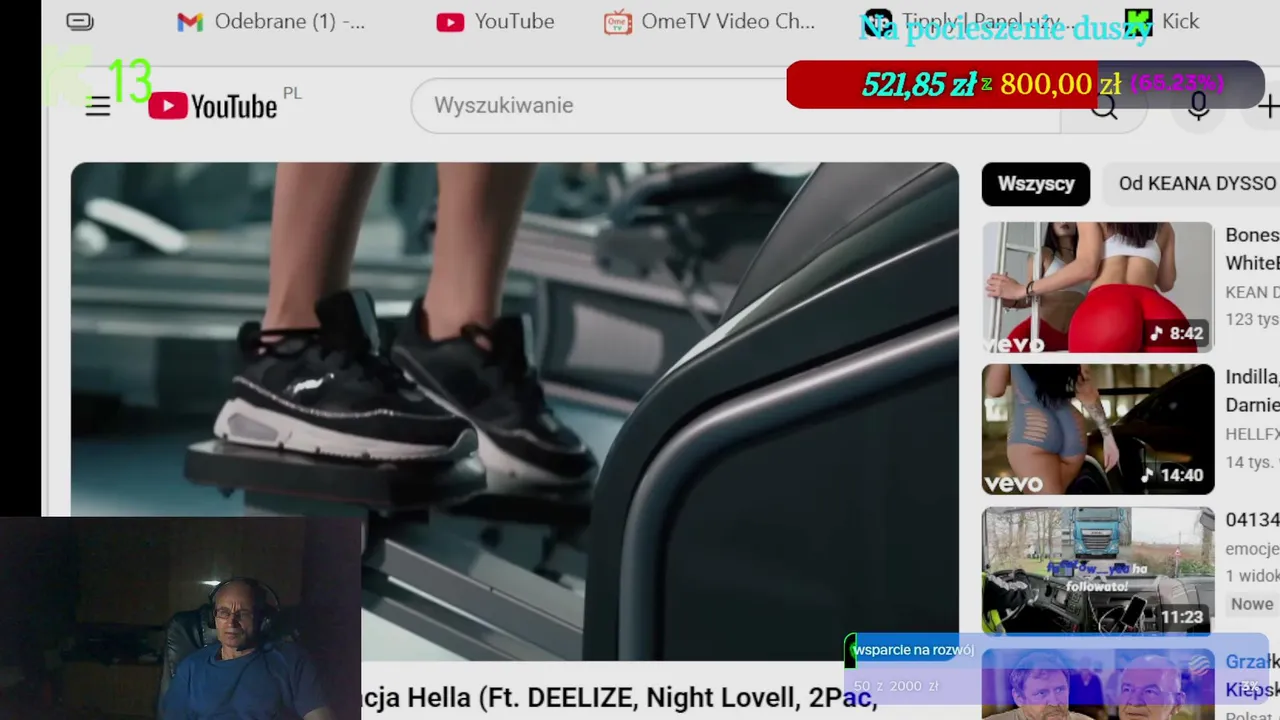The width and height of the screenshot is (1280, 720).
Task: Open the 'Bones' recommended video title
Action: coord(1252,249)
